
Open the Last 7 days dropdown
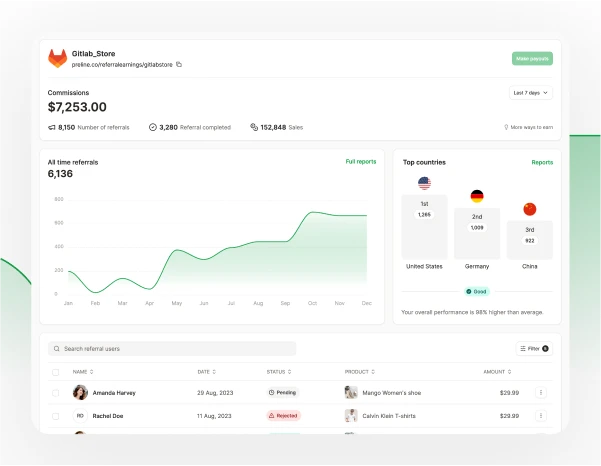click(x=531, y=93)
